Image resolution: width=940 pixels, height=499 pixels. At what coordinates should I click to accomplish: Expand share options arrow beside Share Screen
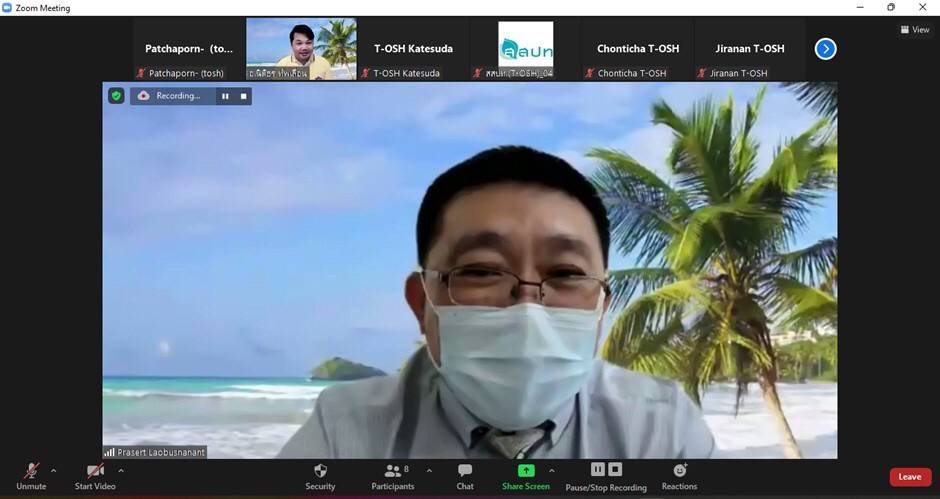point(551,470)
